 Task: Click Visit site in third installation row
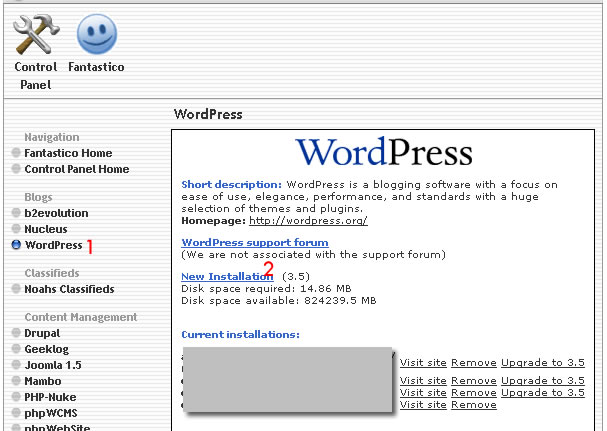[423, 393]
